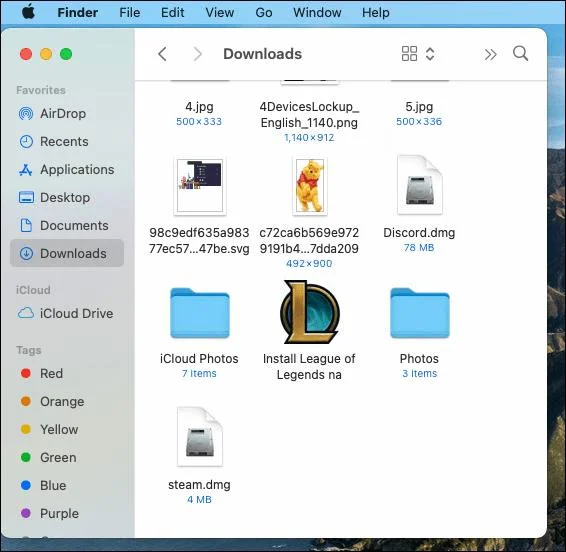Open the Finder menu
Viewport: 566px width, 552px height.
[78, 13]
